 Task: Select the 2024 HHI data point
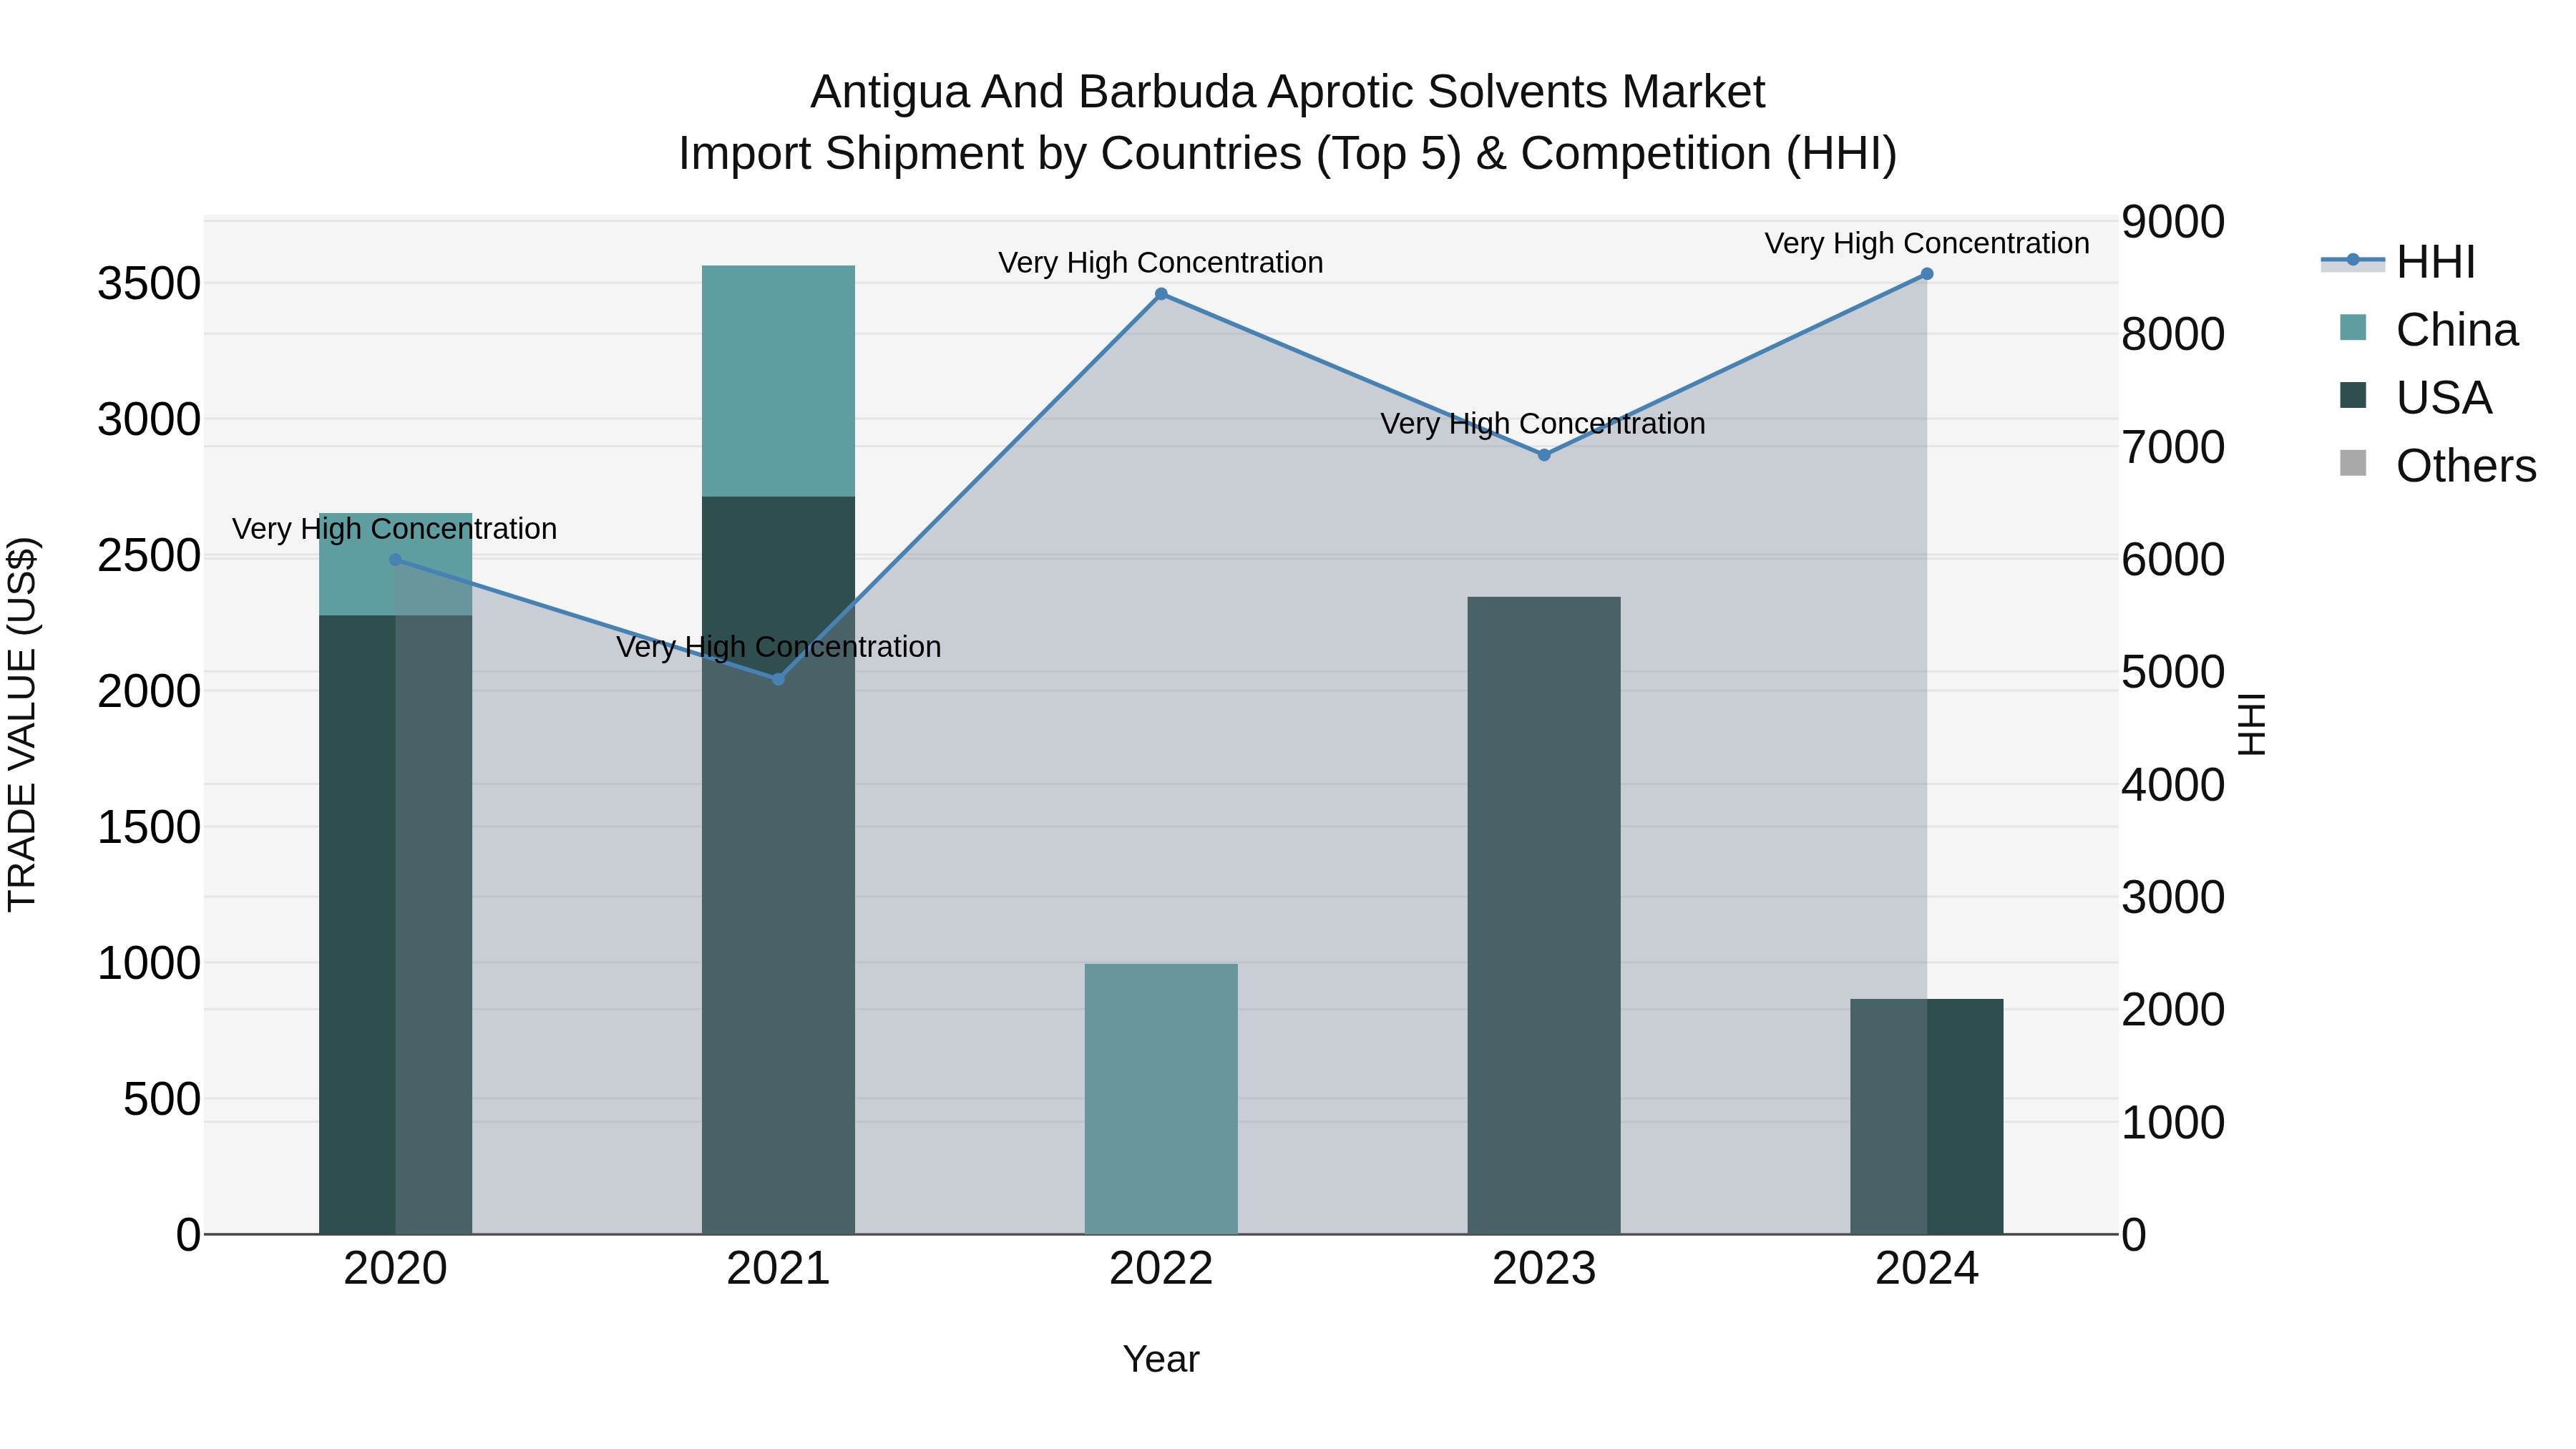tap(1927, 274)
